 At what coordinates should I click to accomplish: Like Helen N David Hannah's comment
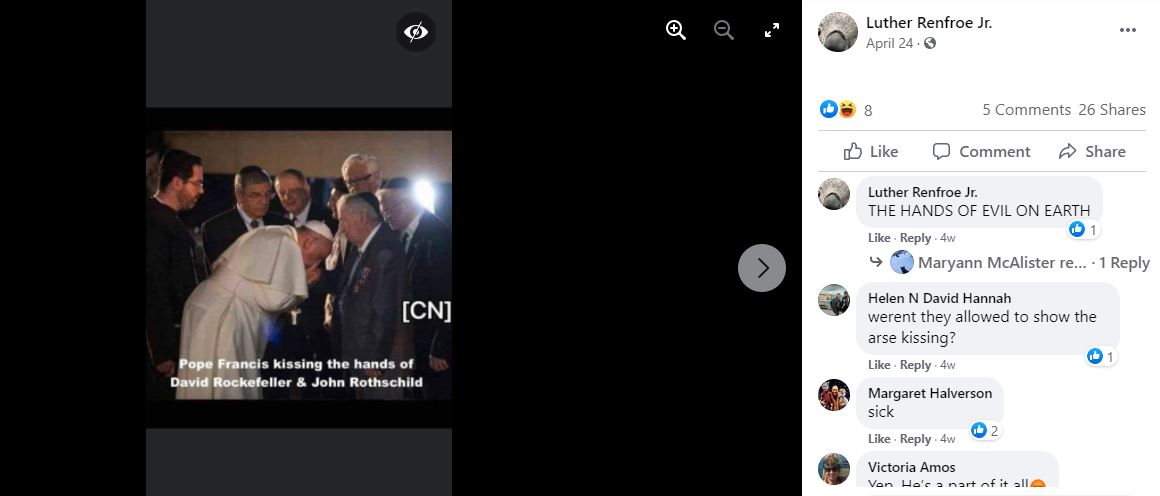coord(879,365)
